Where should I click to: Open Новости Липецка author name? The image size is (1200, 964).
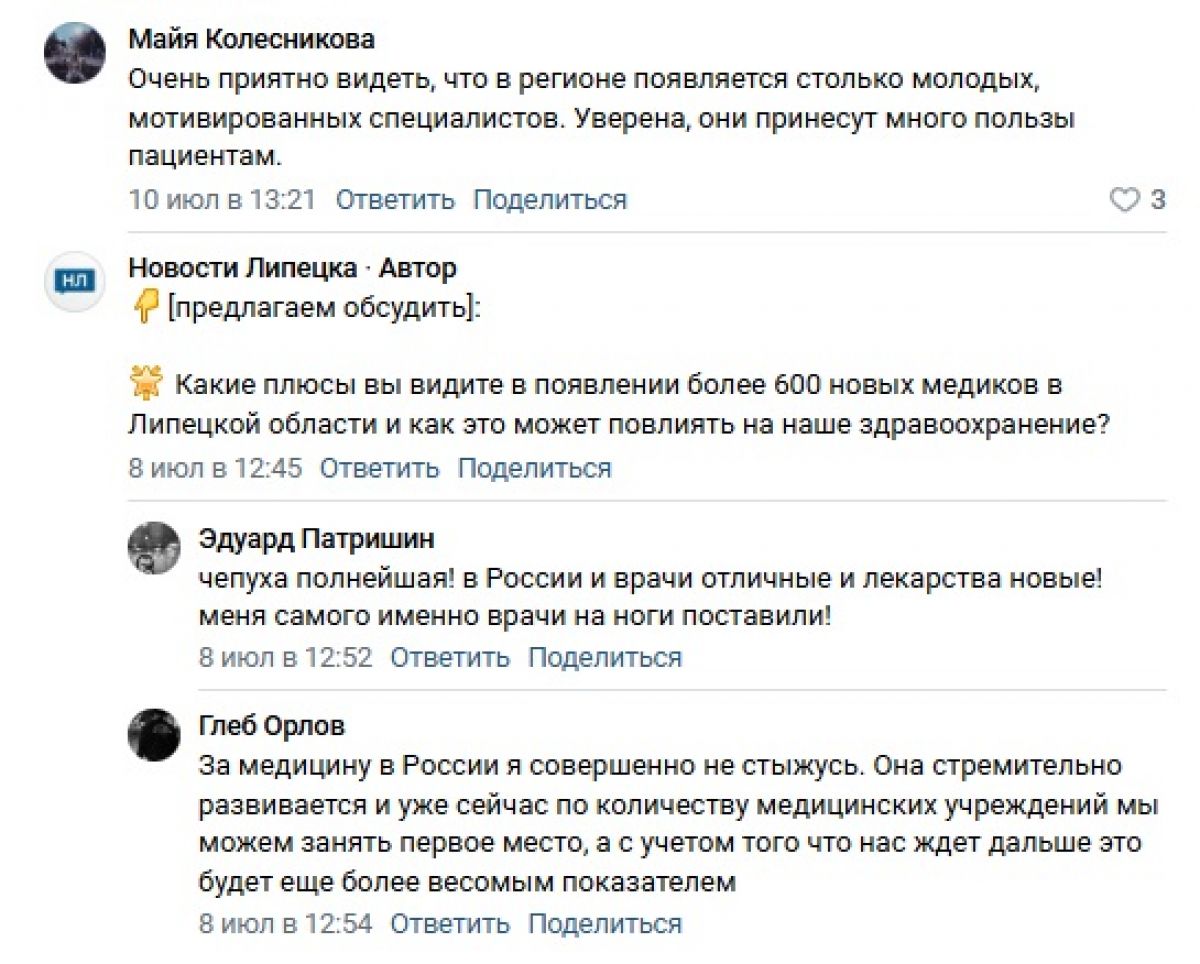click(x=243, y=268)
